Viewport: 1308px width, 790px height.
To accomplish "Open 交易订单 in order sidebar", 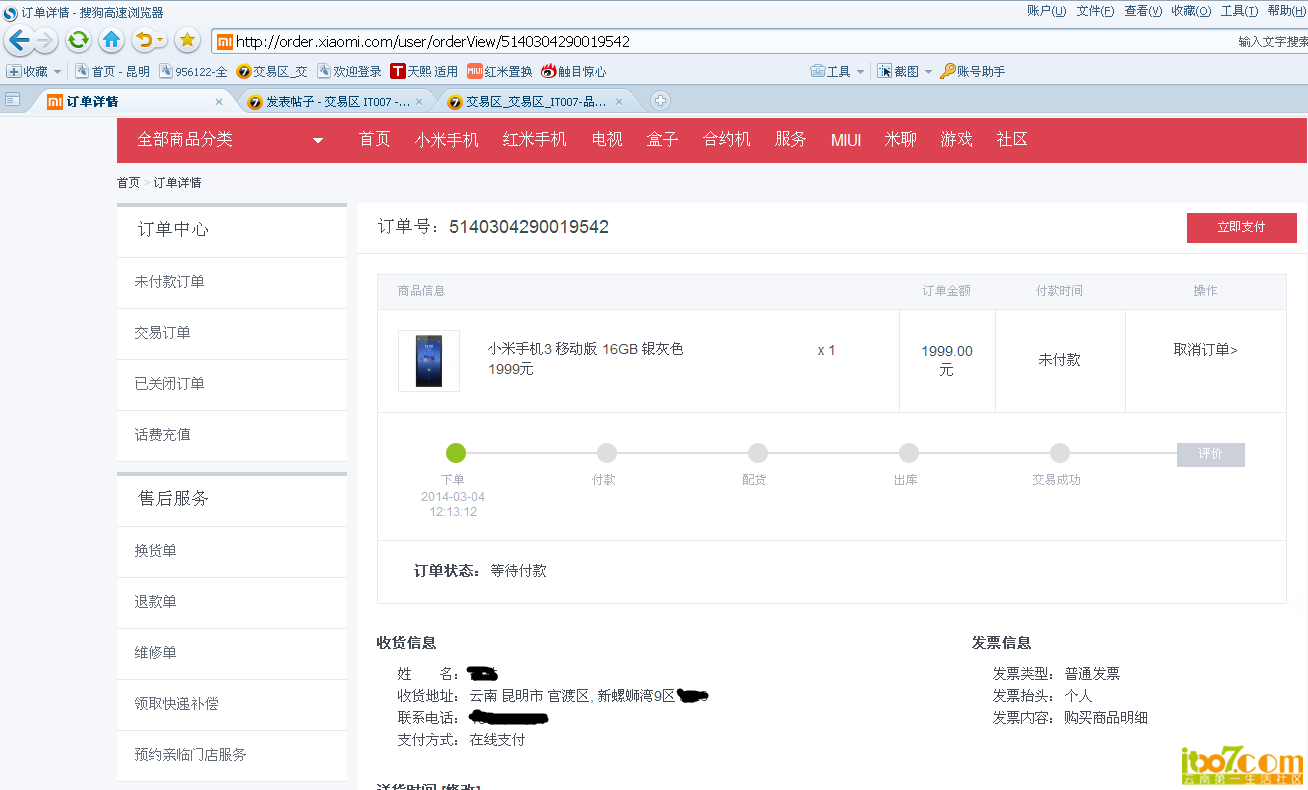I will 162,333.
